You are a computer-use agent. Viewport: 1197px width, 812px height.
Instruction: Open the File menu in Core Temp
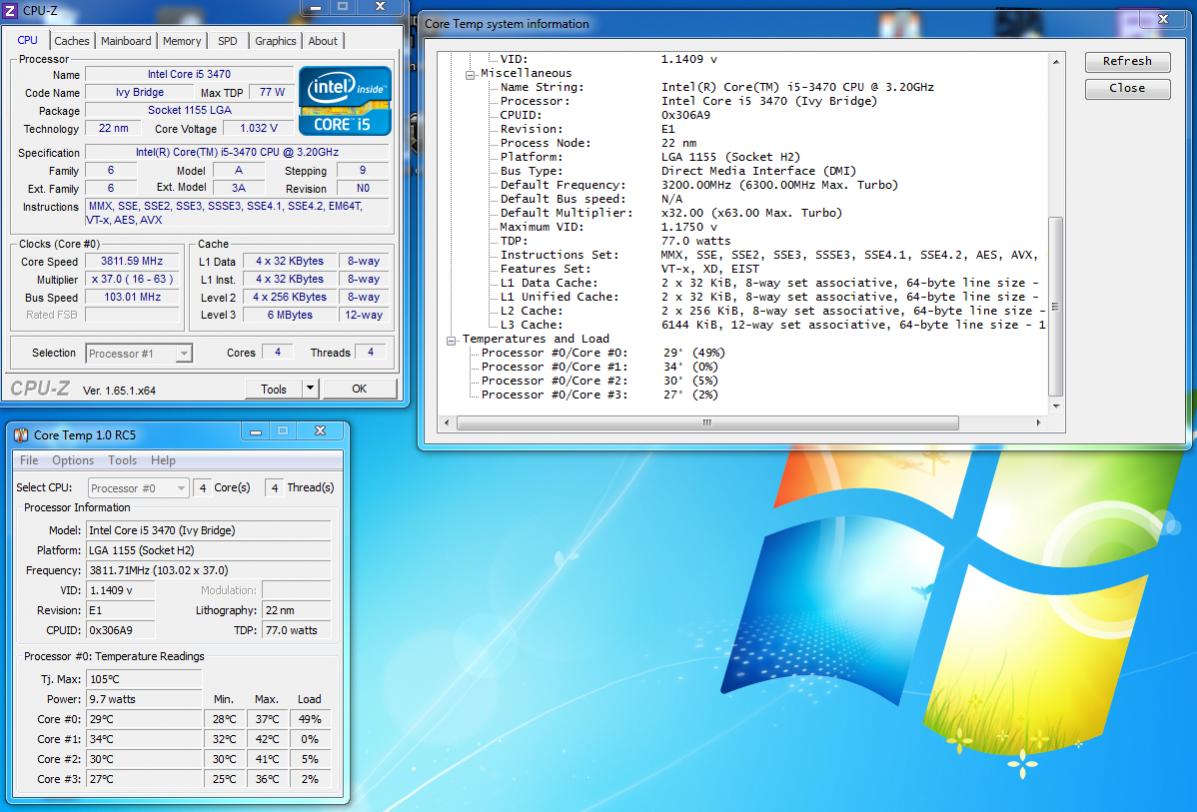(x=29, y=460)
